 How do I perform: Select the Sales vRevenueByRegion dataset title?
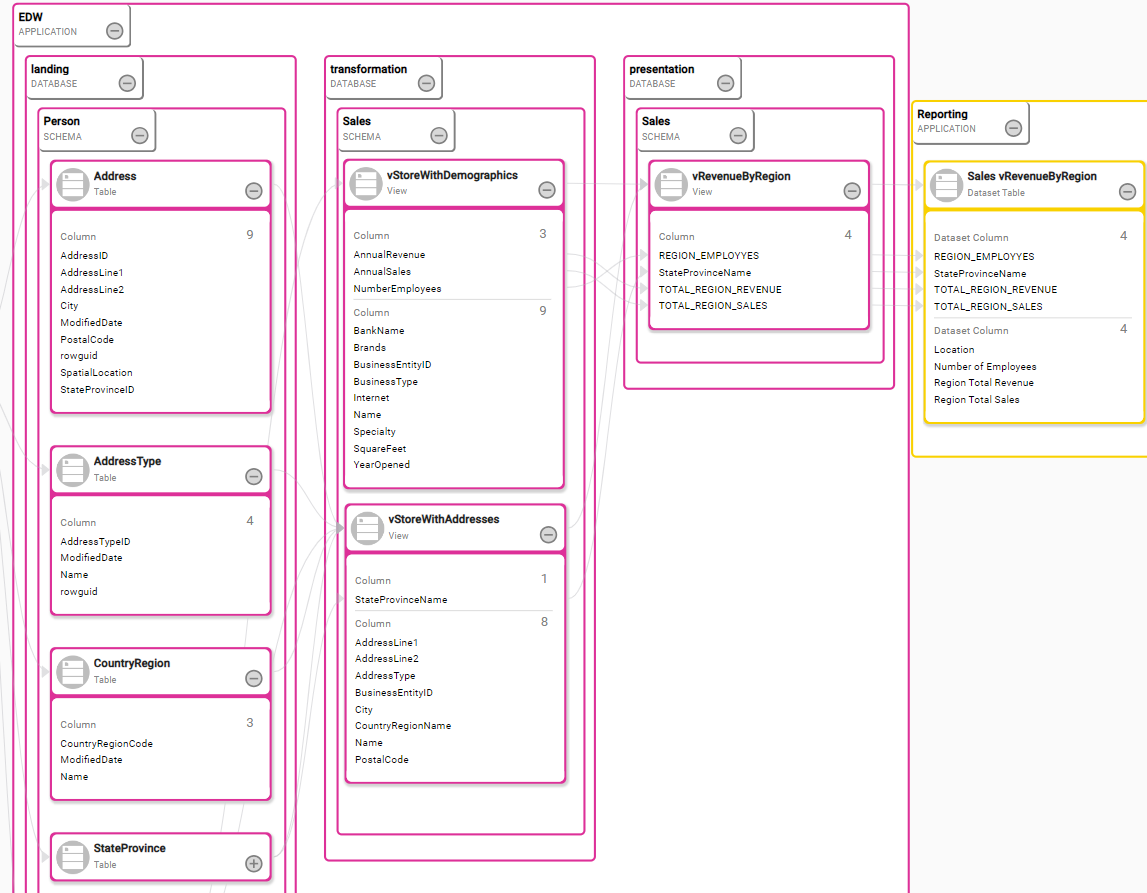1032,176
